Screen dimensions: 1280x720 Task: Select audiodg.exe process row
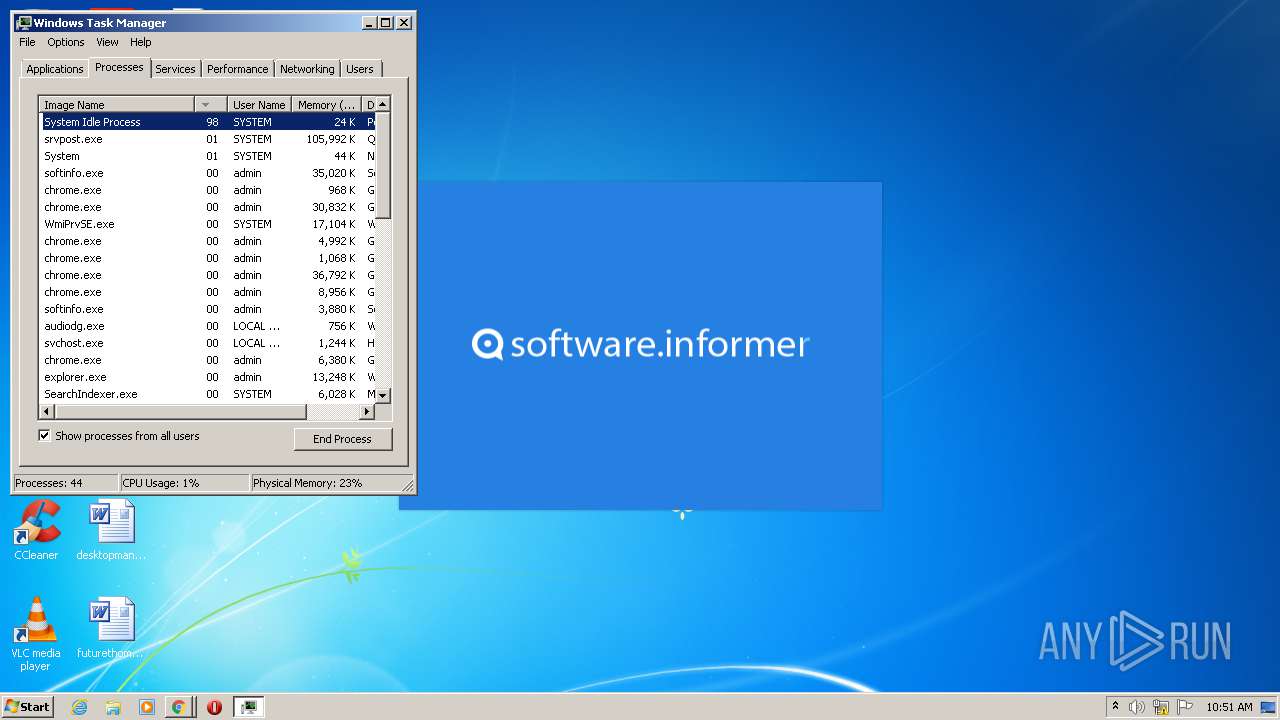pos(208,326)
